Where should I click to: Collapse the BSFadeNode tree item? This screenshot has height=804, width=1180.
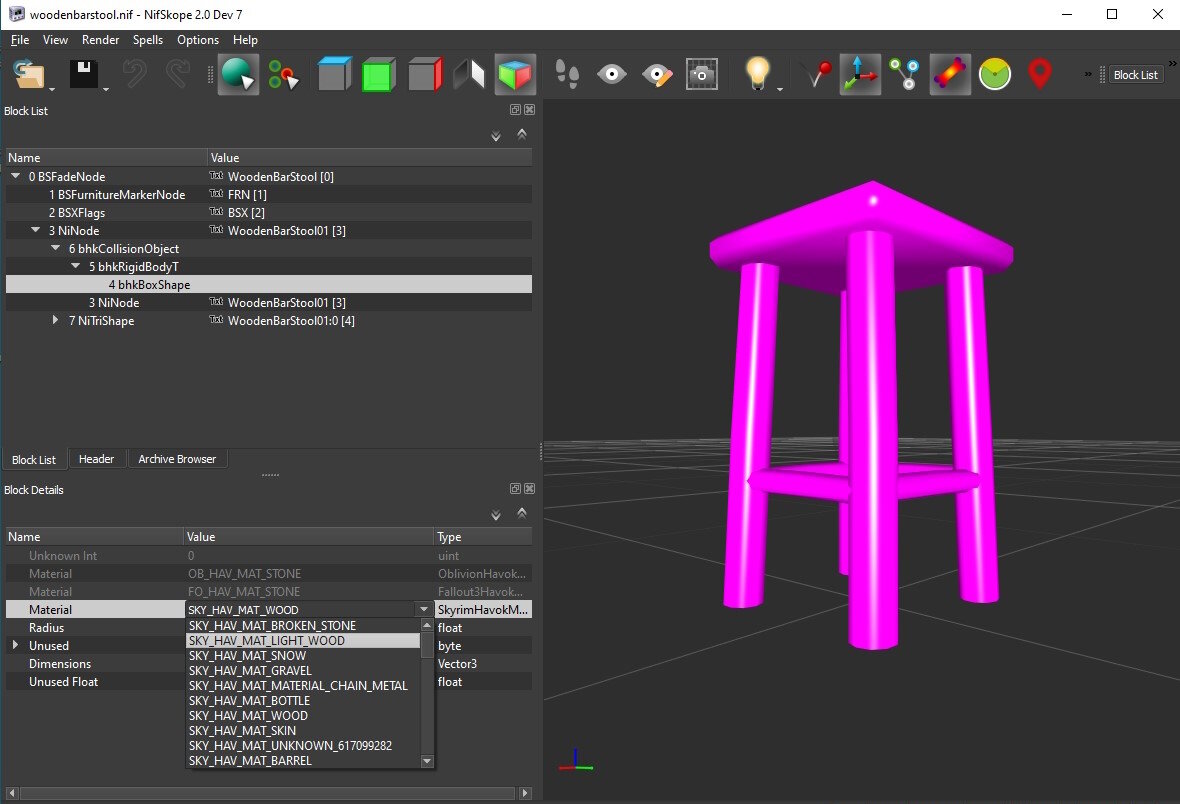pyautogui.click(x=14, y=176)
